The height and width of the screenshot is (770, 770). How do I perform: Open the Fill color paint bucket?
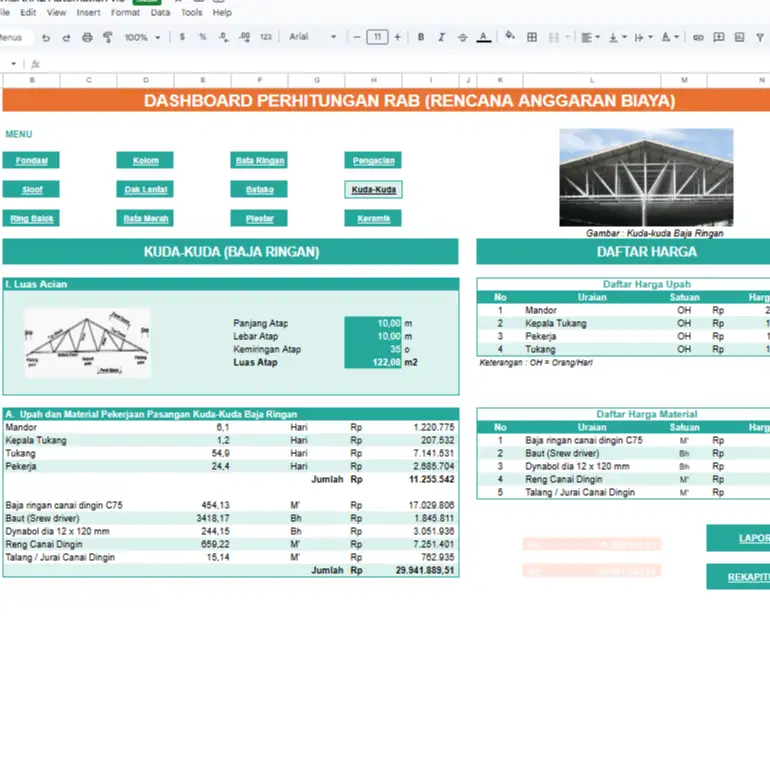click(x=510, y=36)
